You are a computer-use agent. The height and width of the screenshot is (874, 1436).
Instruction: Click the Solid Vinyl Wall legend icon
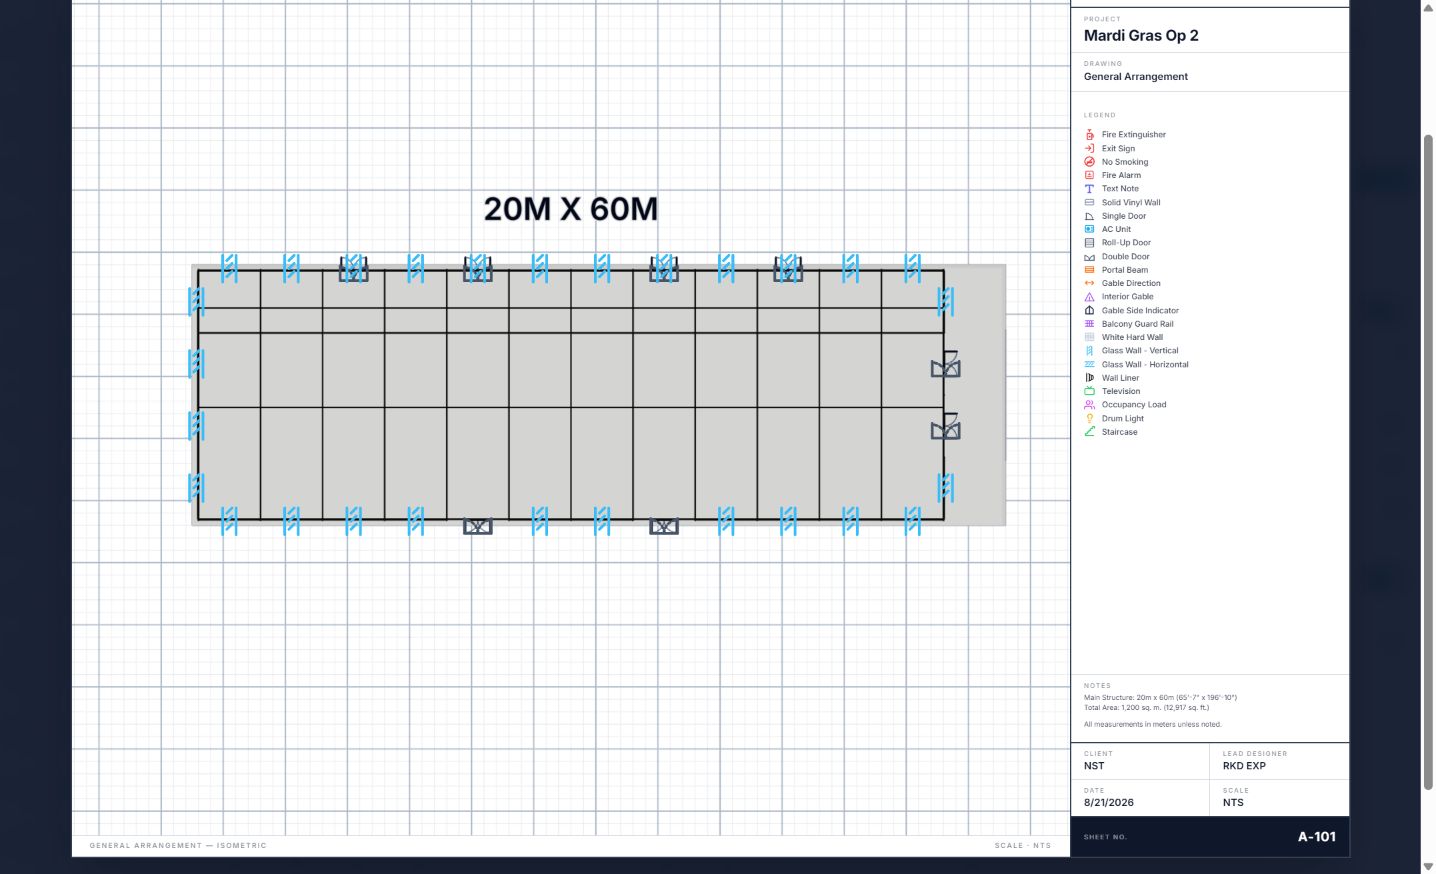[1089, 202]
